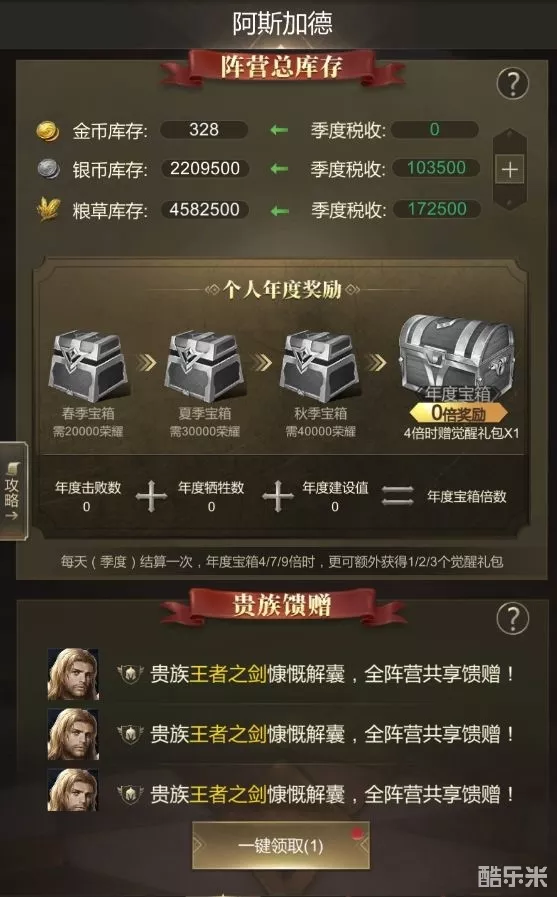Select third 王者之剑 gift entry avatar

click(73, 791)
